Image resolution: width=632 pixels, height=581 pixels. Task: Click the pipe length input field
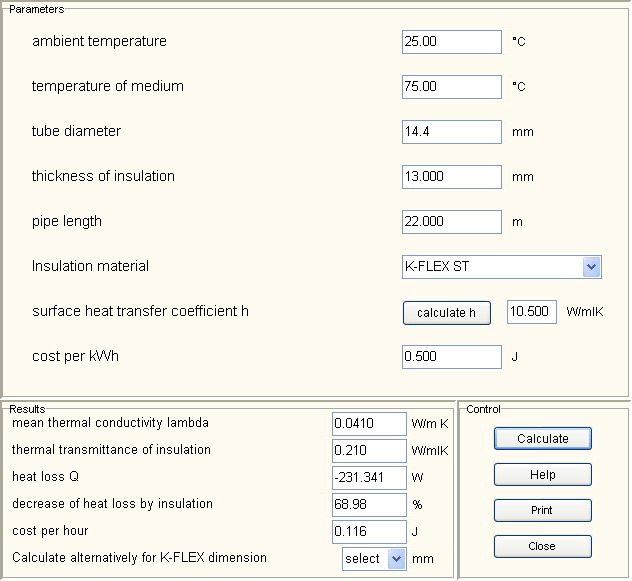pos(451,222)
